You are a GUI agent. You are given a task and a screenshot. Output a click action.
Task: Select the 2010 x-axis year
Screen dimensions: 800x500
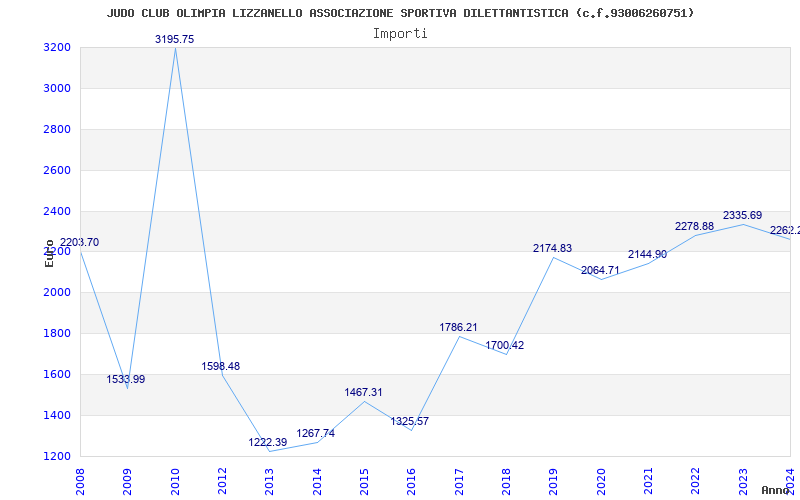(x=175, y=482)
